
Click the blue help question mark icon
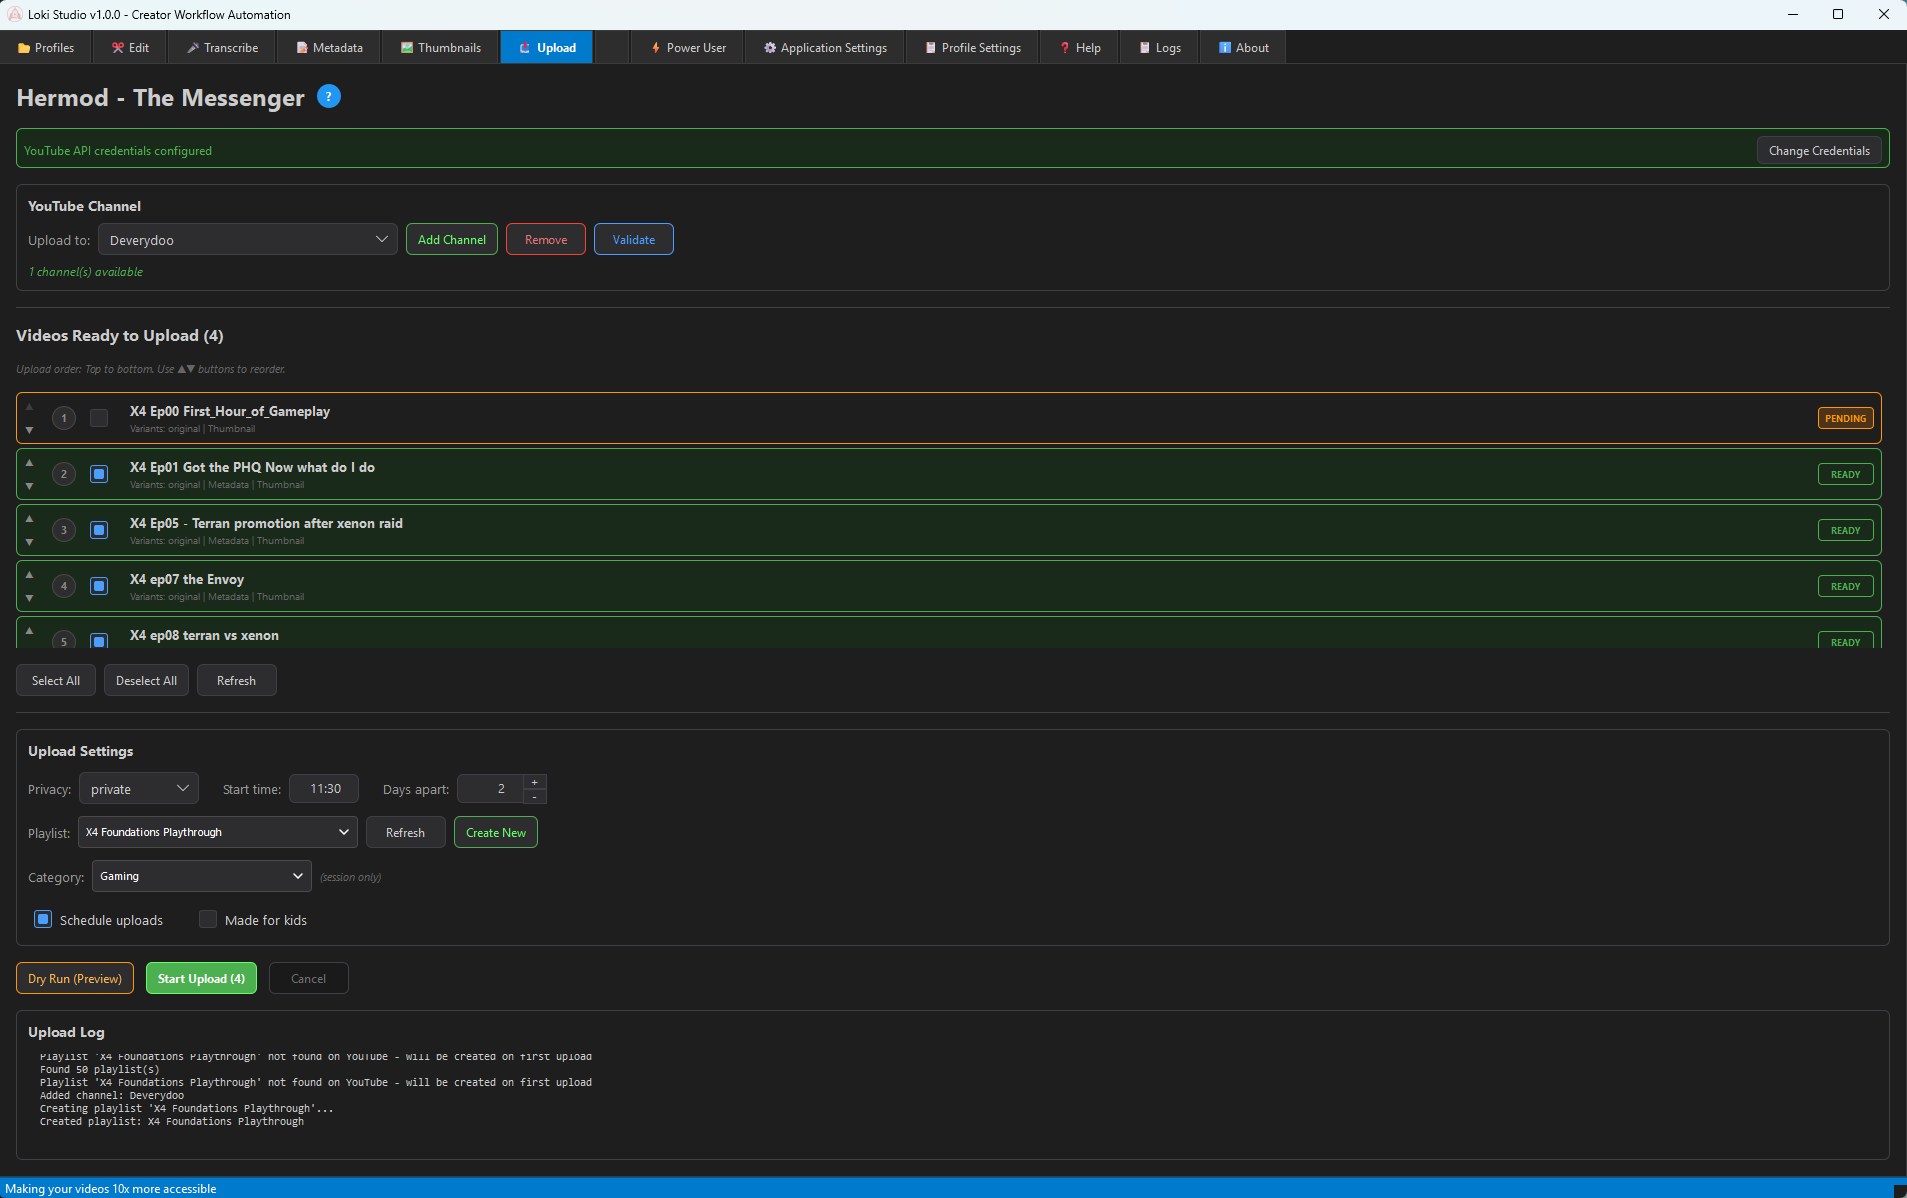[328, 97]
